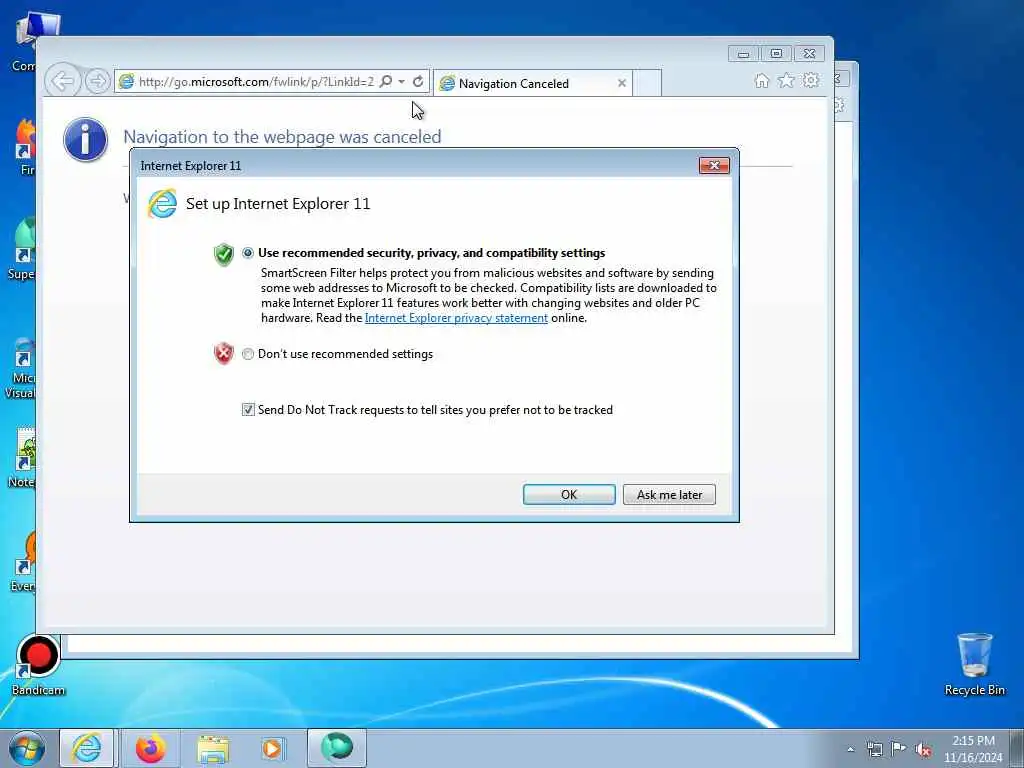The height and width of the screenshot is (768, 1024).
Task: Click the Refresh icon in the address bar
Action: (x=418, y=82)
